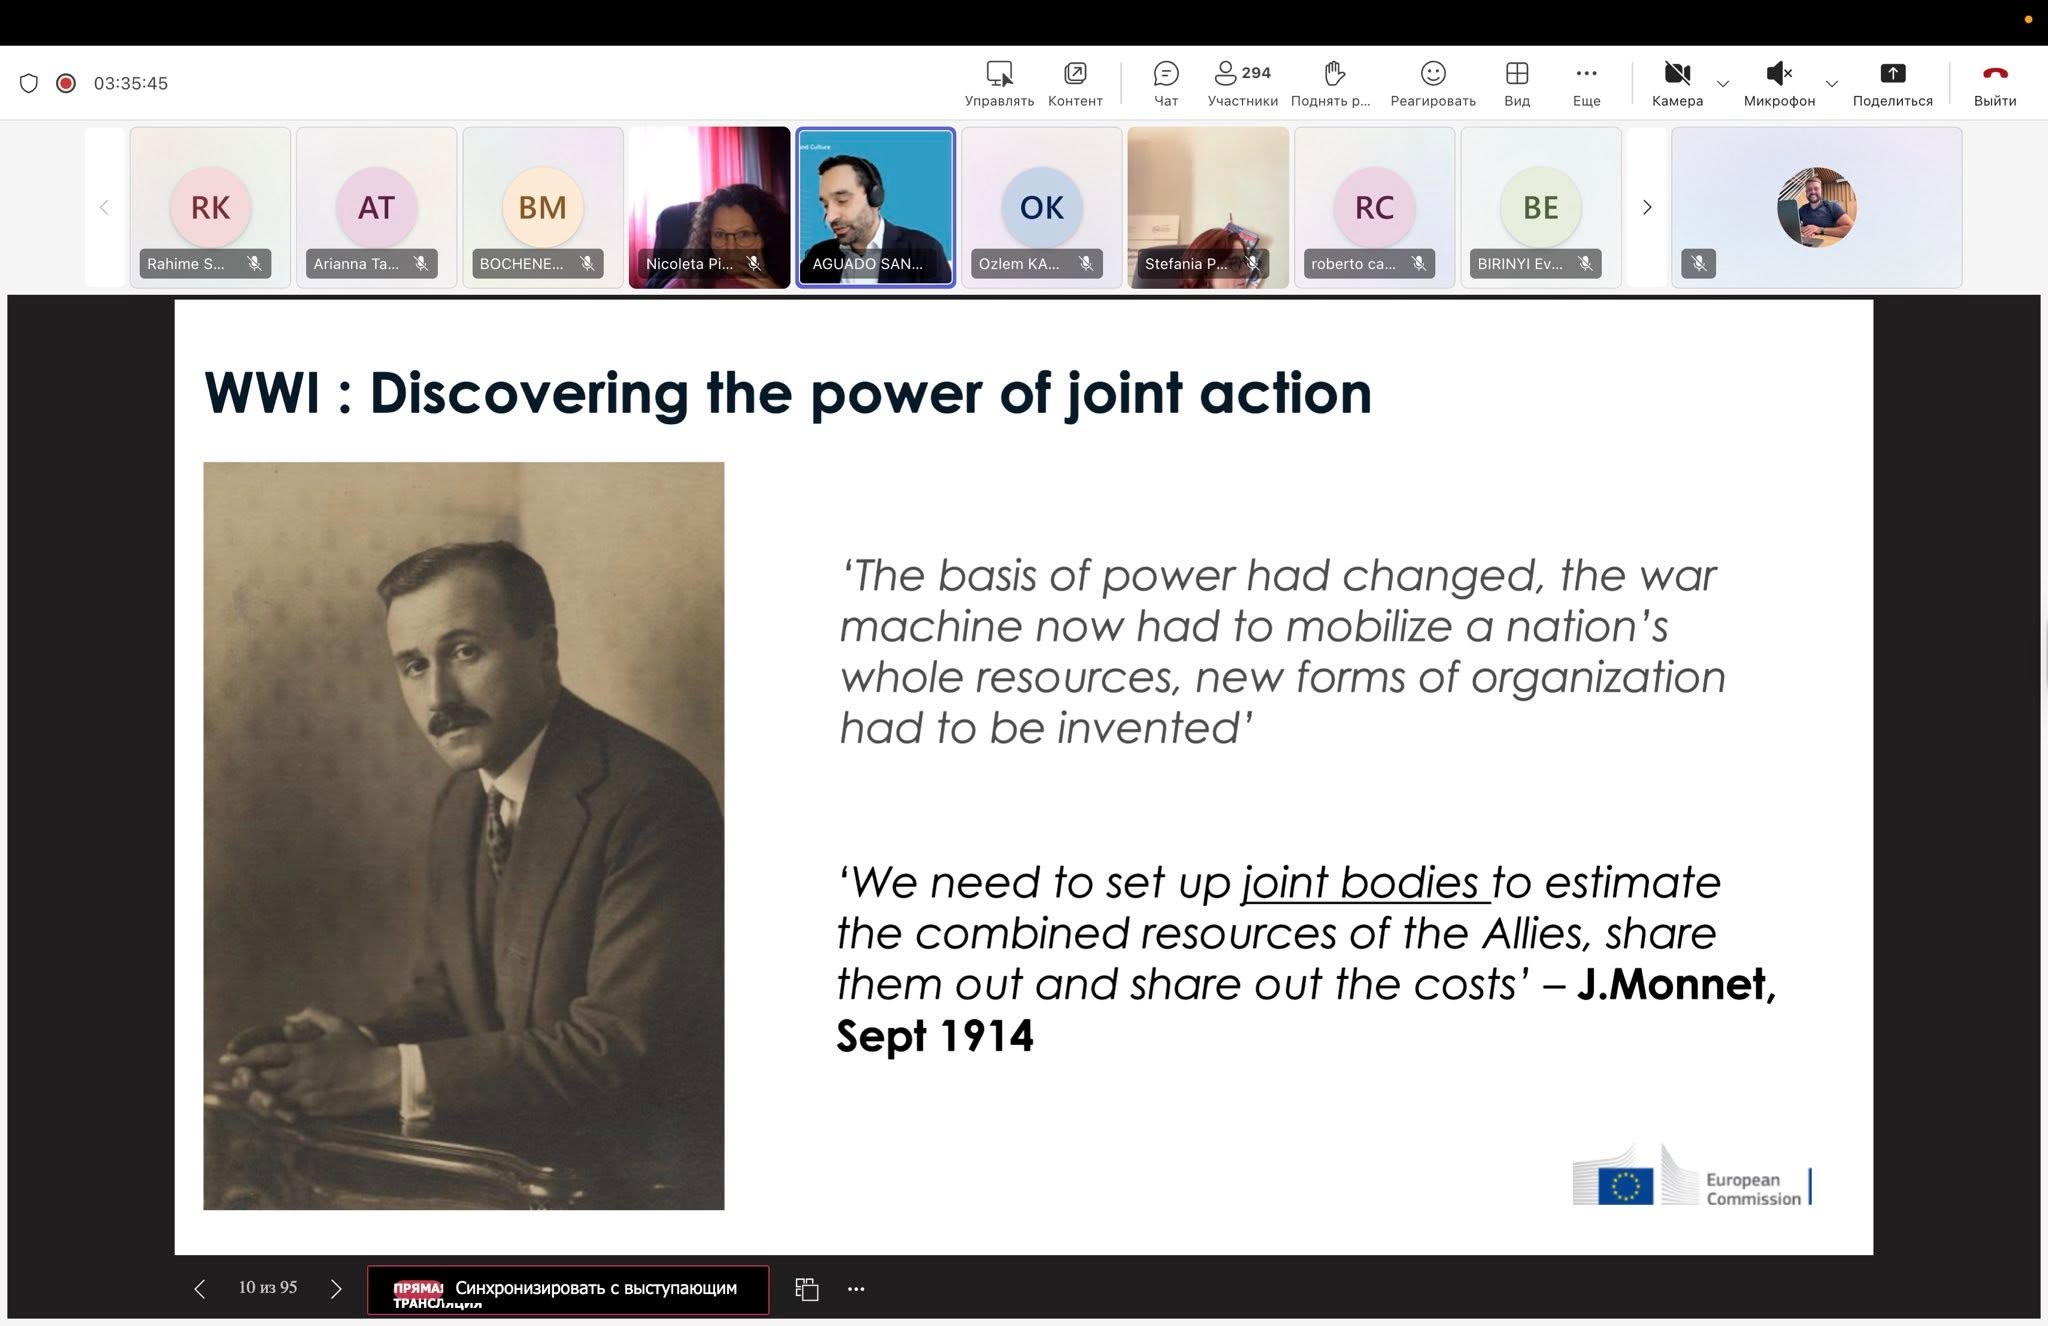Open slide more options ellipsis
Image resolution: width=2048 pixels, height=1326 pixels.
856,1289
